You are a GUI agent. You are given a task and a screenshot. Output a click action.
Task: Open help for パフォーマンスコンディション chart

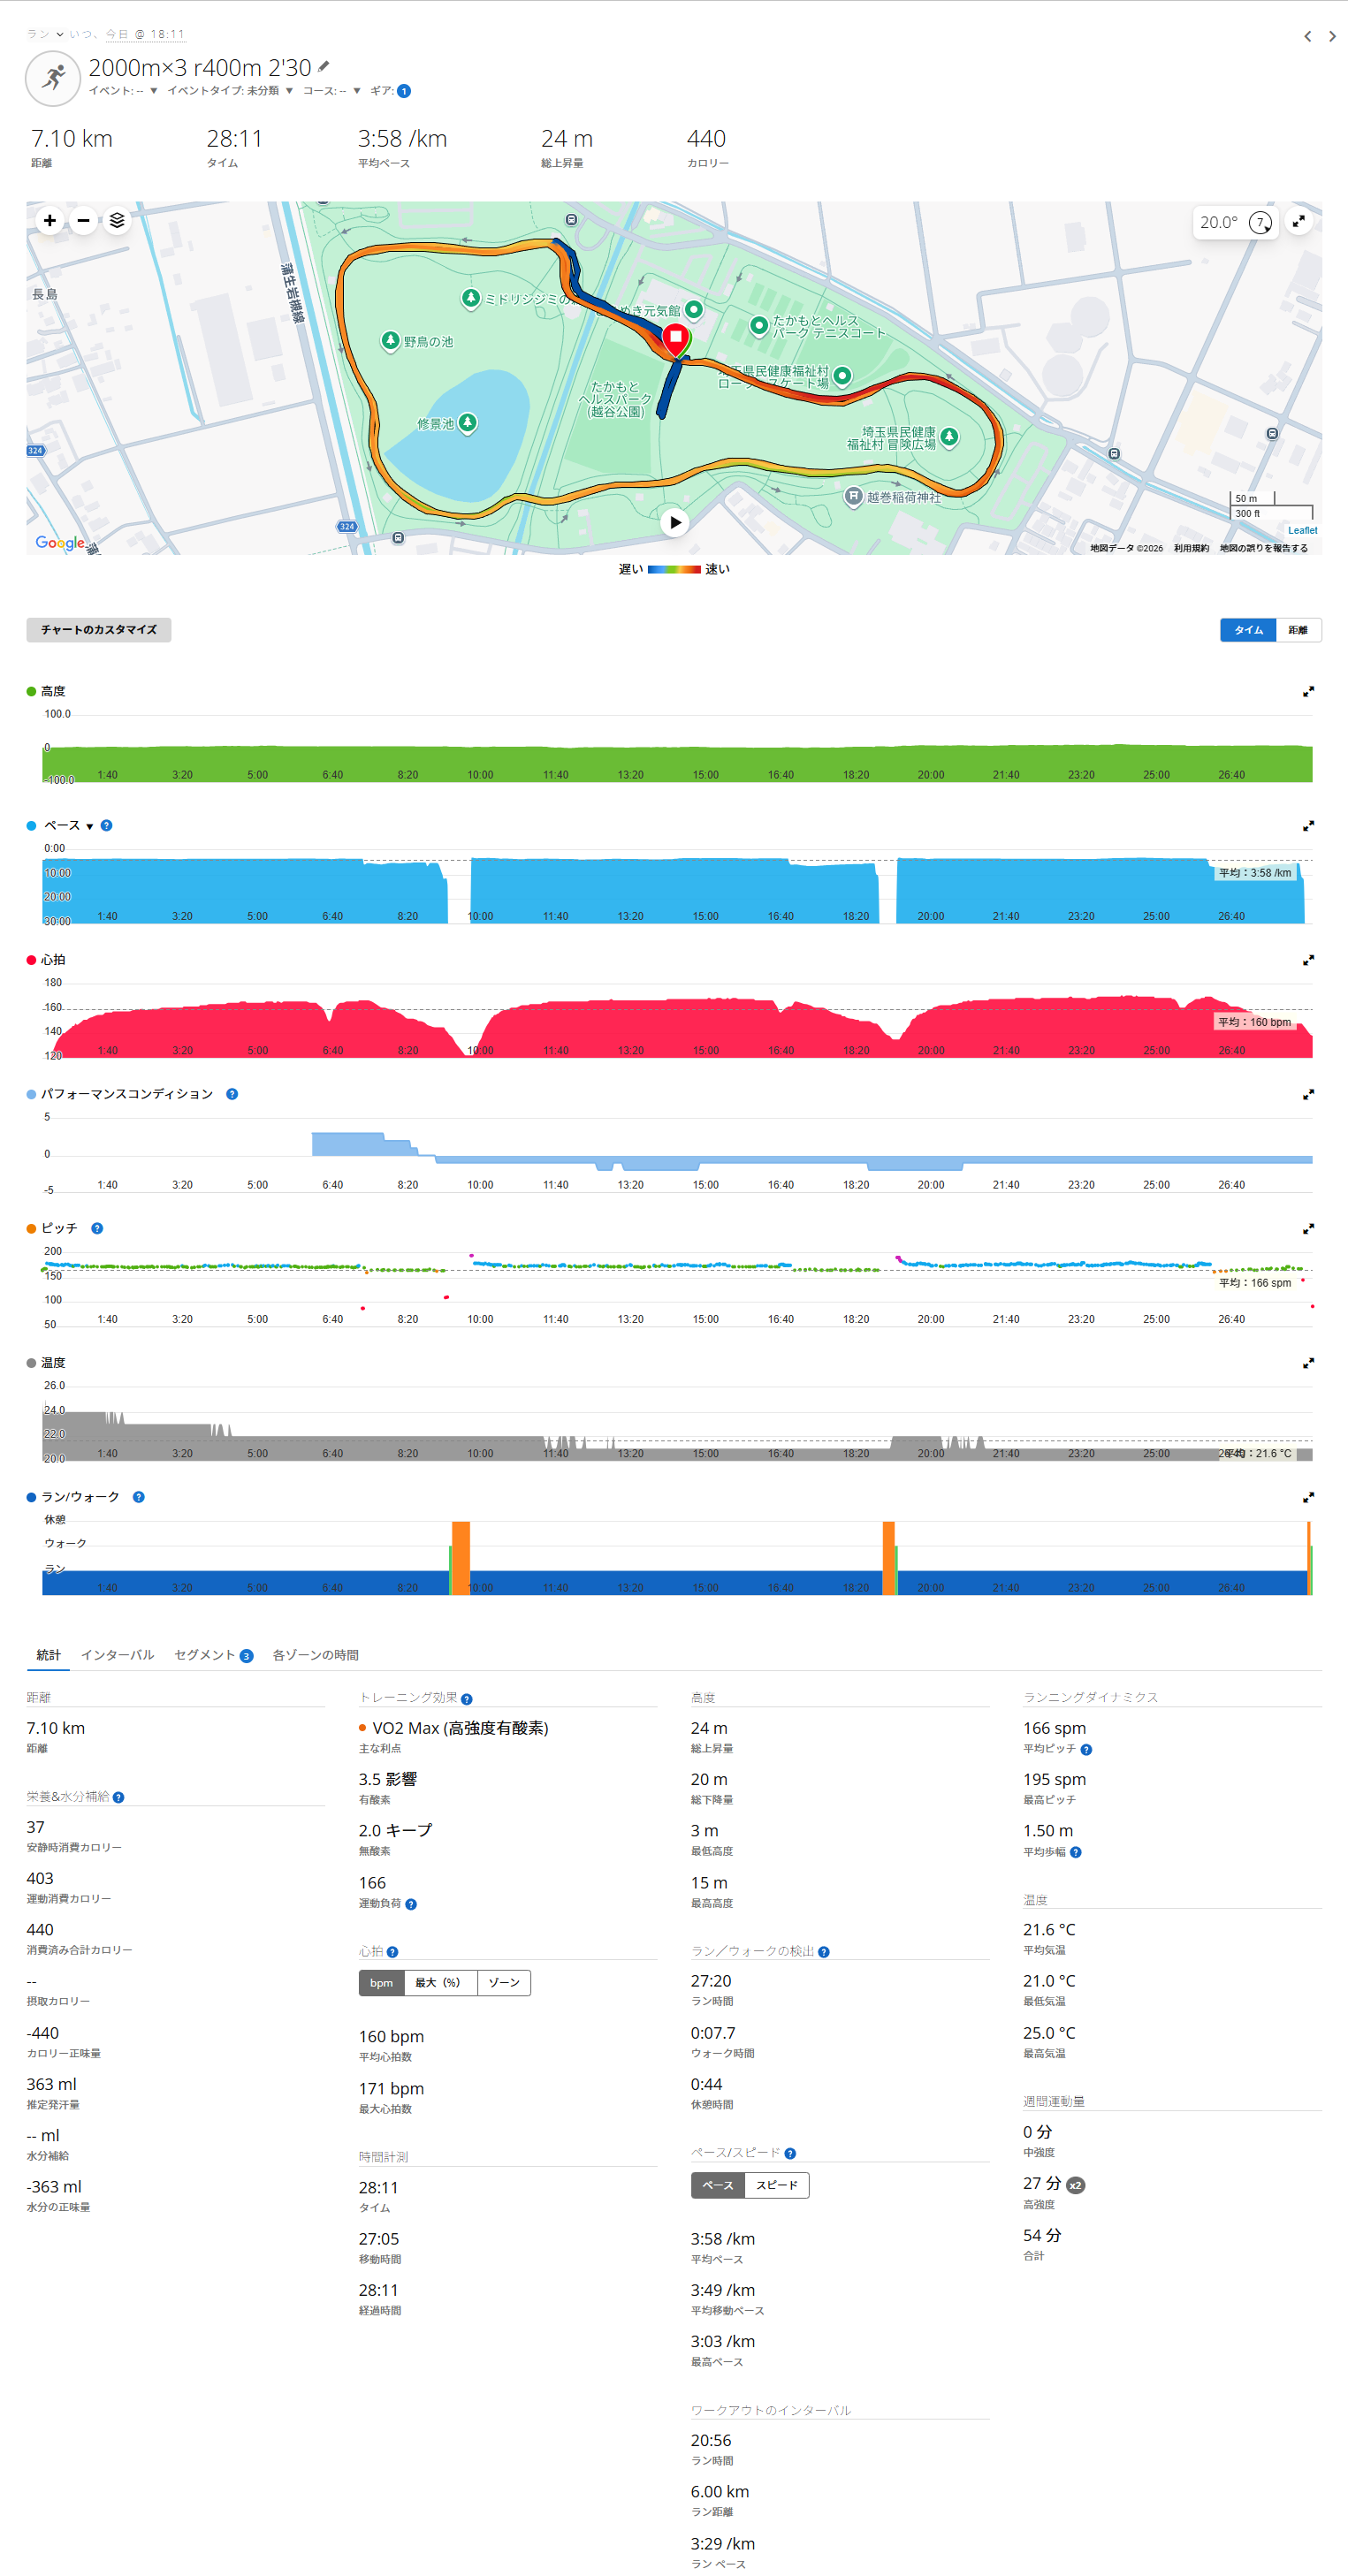coord(232,1094)
